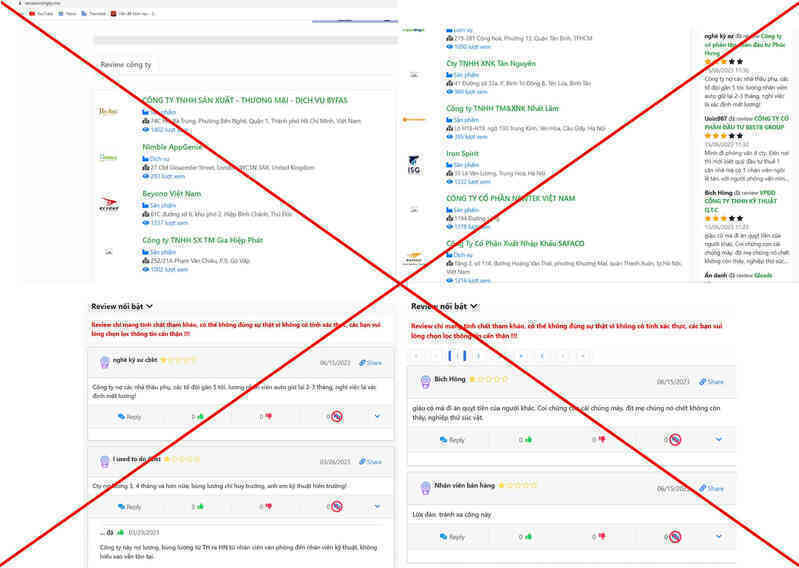
Task: Report the 'I used to do this' review
Action: (x=336, y=507)
